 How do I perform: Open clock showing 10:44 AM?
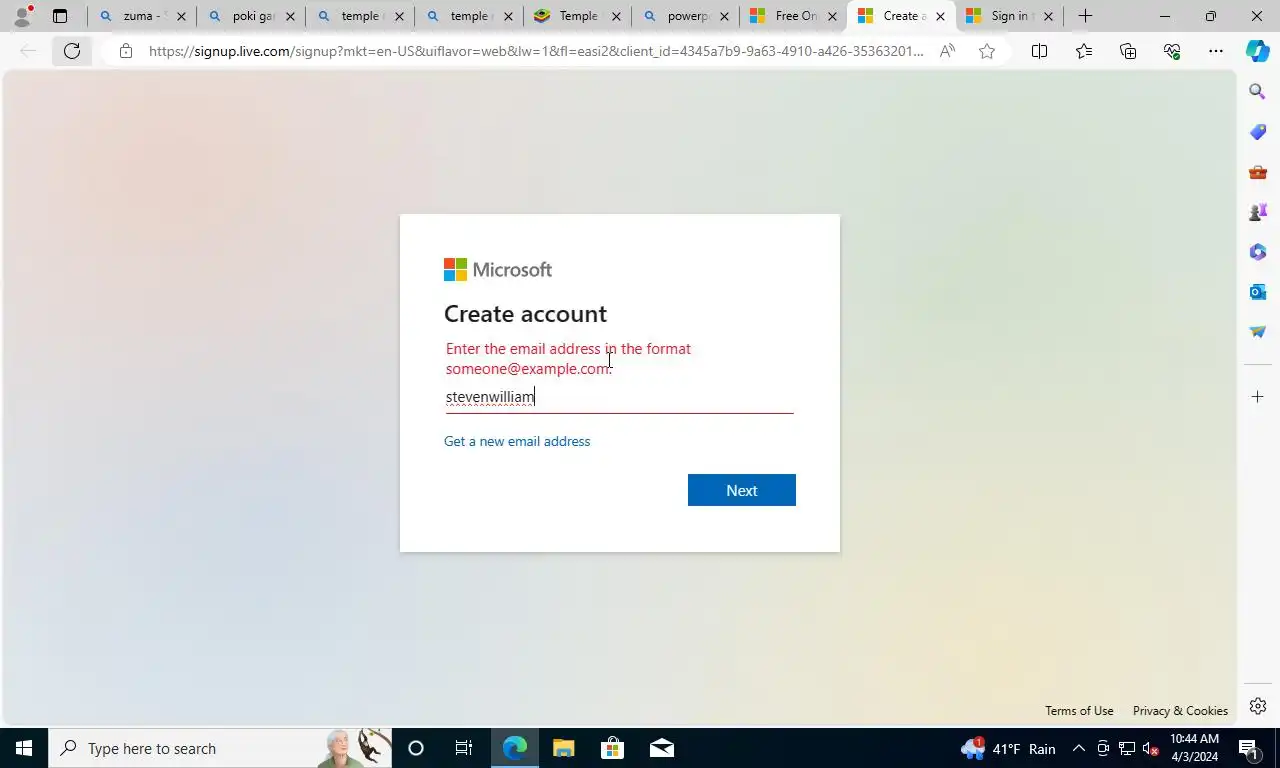(x=1194, y=748)
